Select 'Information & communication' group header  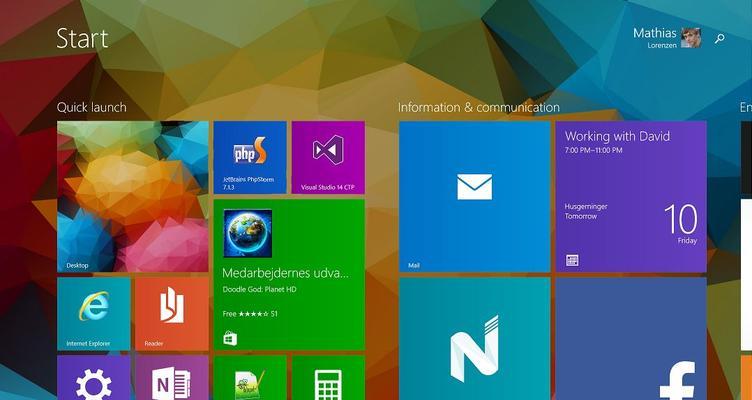coord(478,107)
